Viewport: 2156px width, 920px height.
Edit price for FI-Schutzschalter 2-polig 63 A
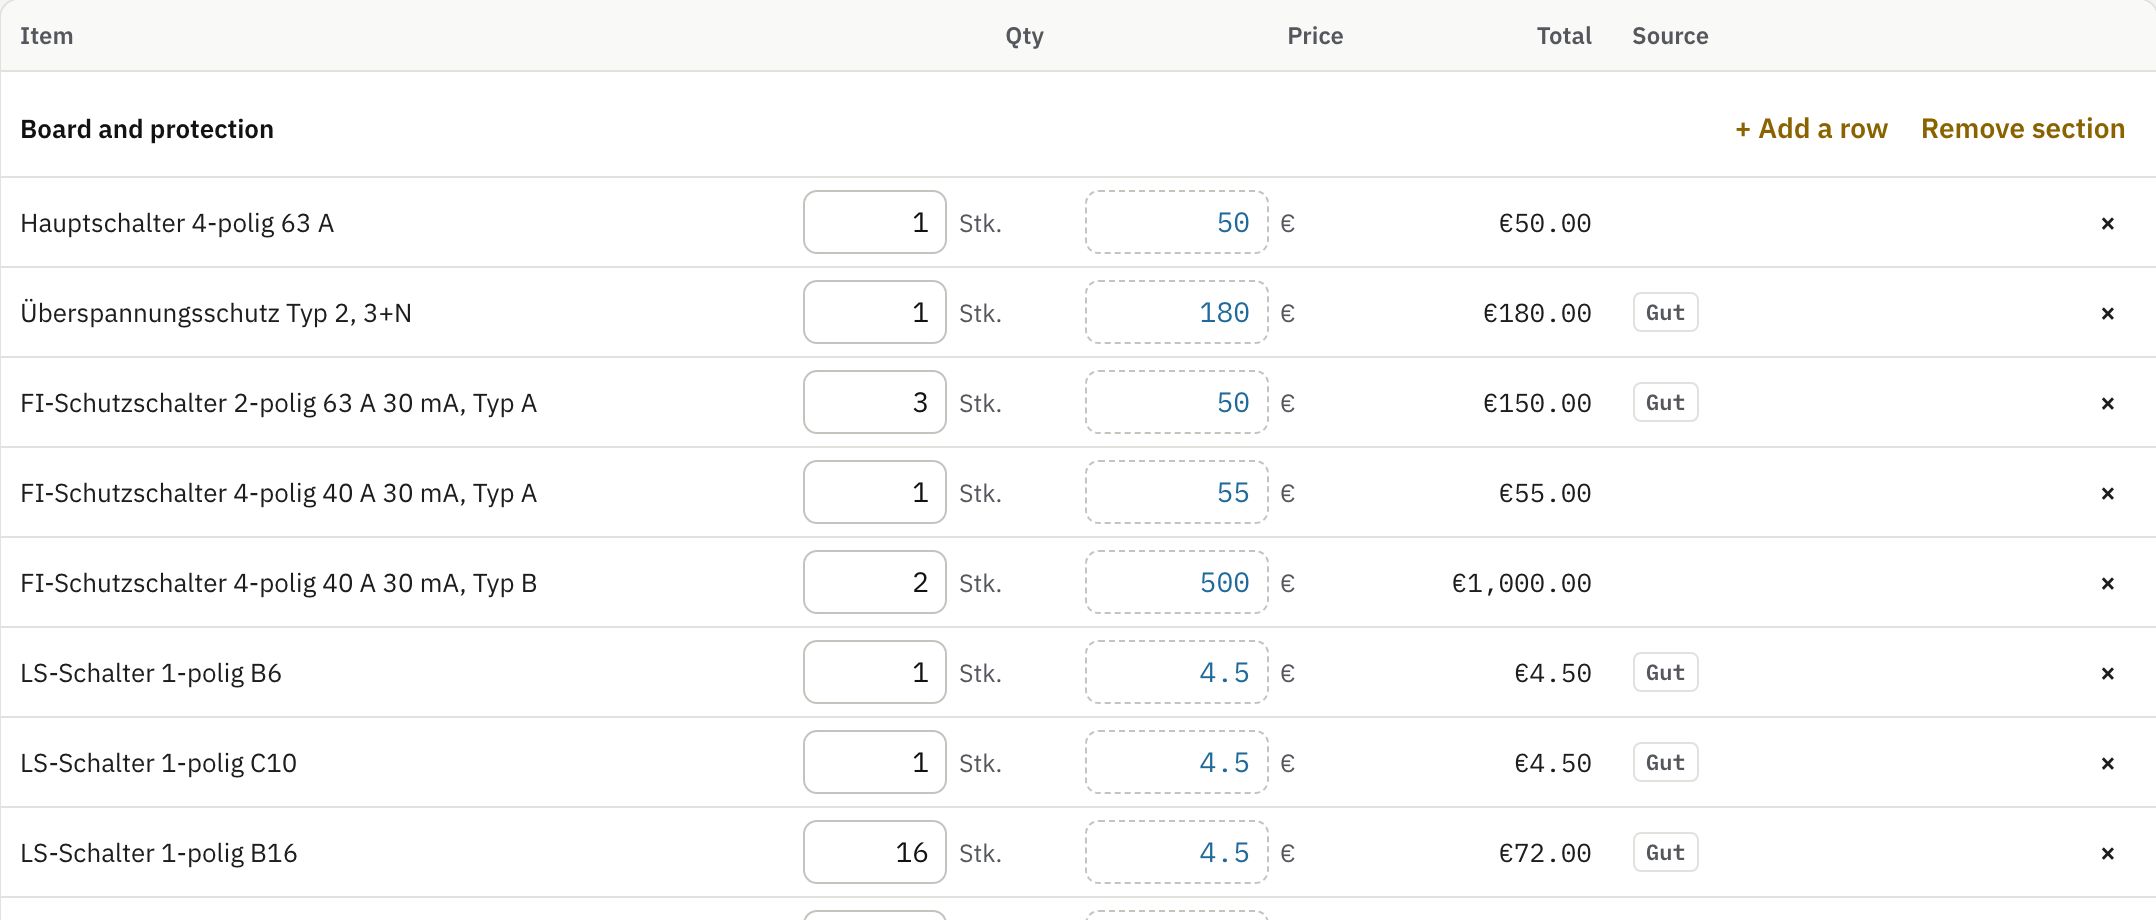(1177, 402)
